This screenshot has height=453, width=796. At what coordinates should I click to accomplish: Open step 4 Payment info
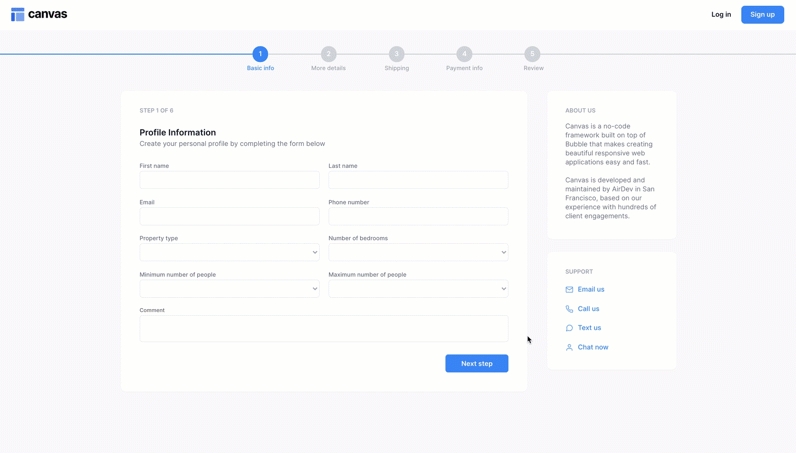click(464, 54)
